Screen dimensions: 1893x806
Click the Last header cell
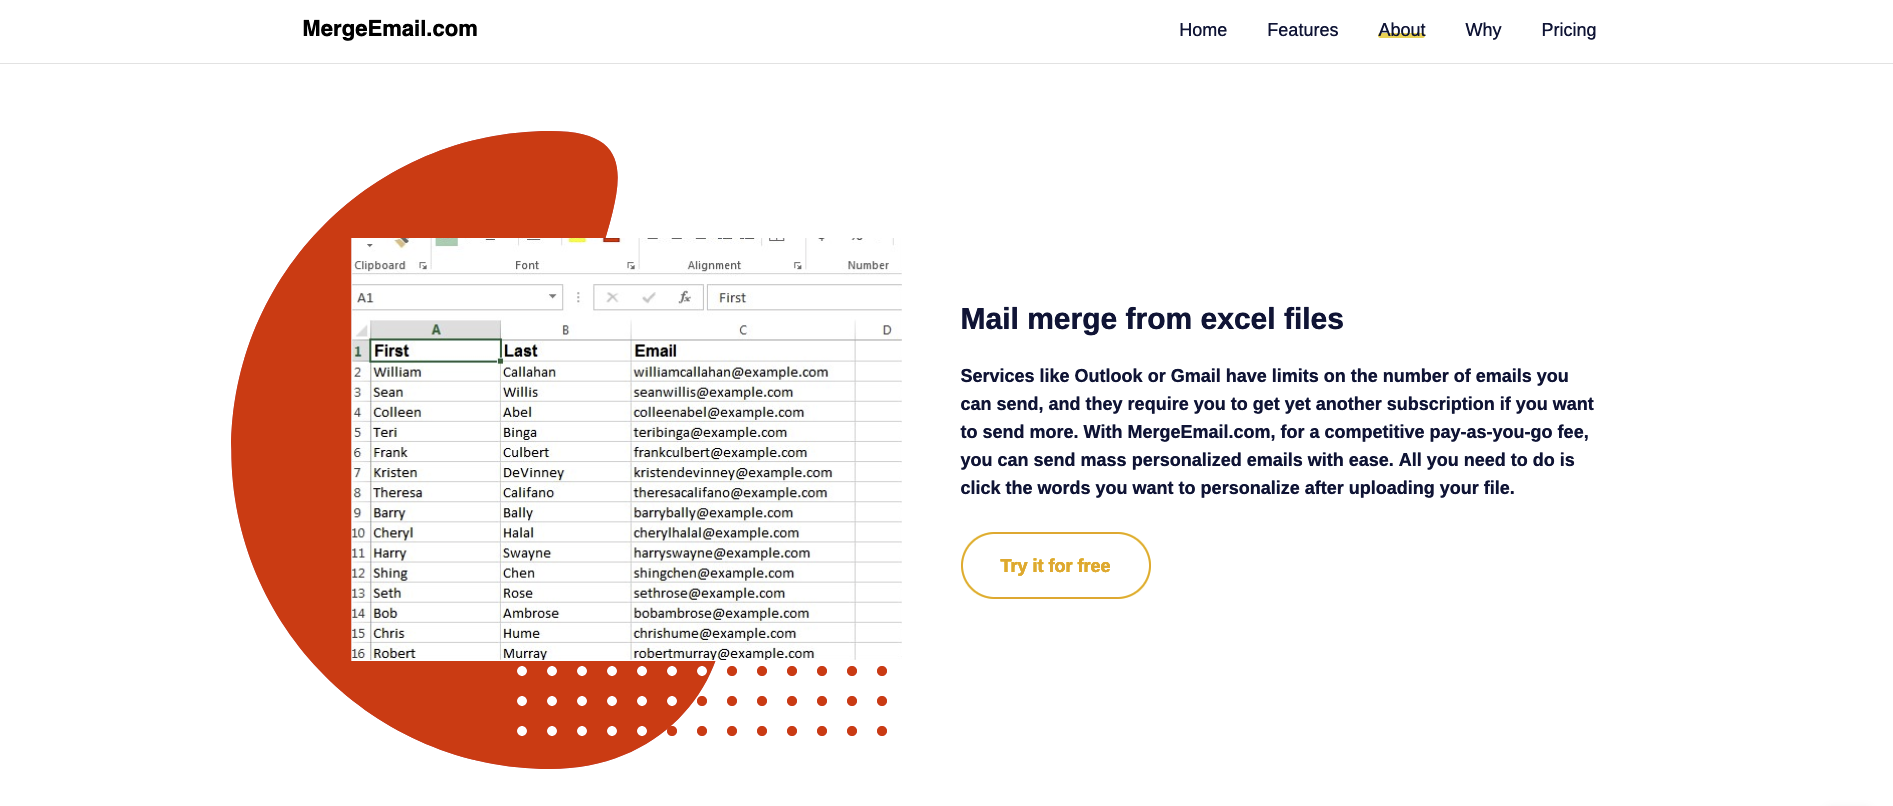pyautogui.click(x=565, y=351)
